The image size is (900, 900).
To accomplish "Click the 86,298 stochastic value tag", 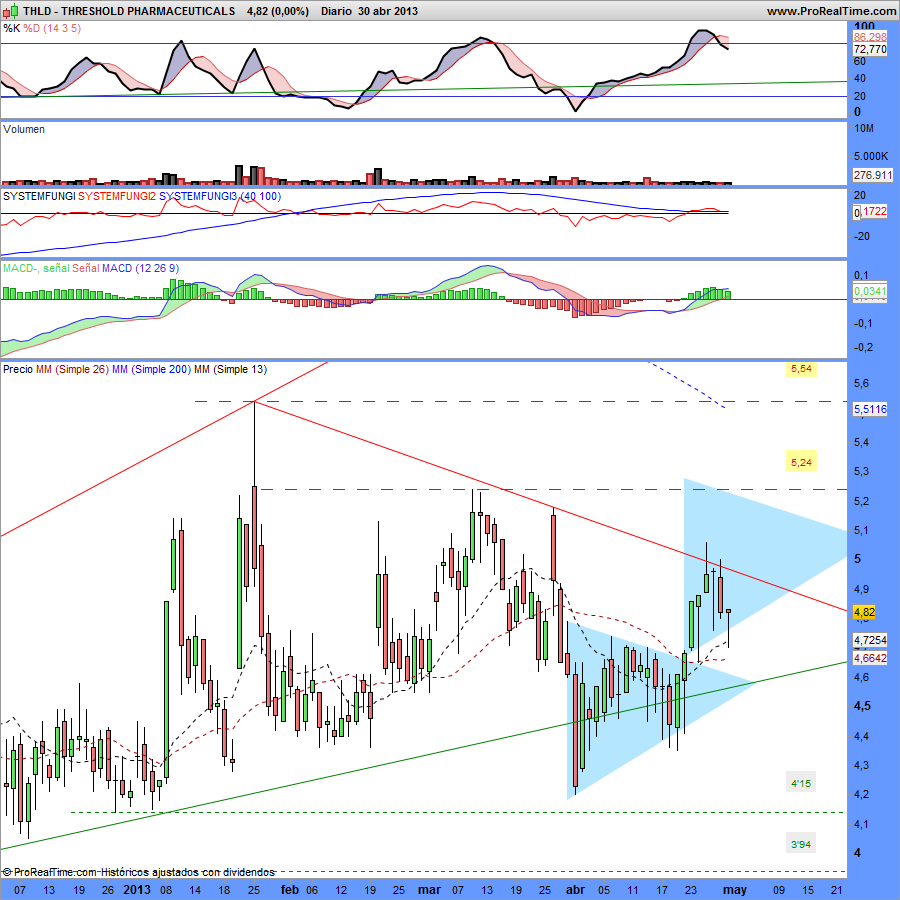I will pos(870,37).
